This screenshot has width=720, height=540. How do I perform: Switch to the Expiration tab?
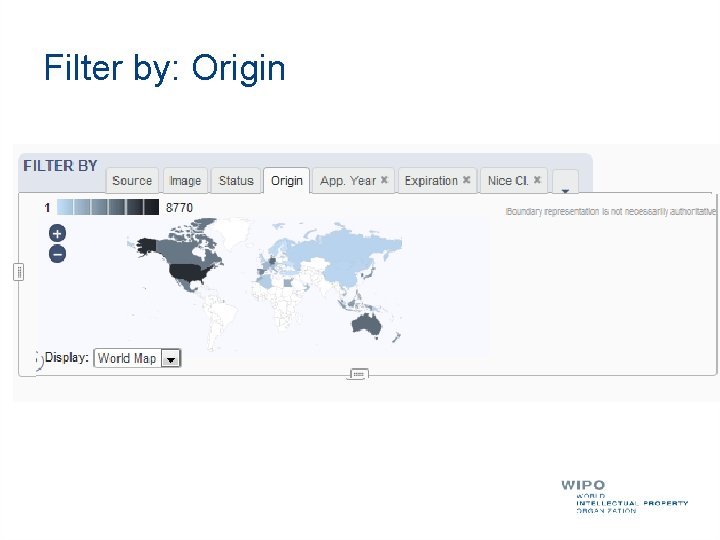431,181
